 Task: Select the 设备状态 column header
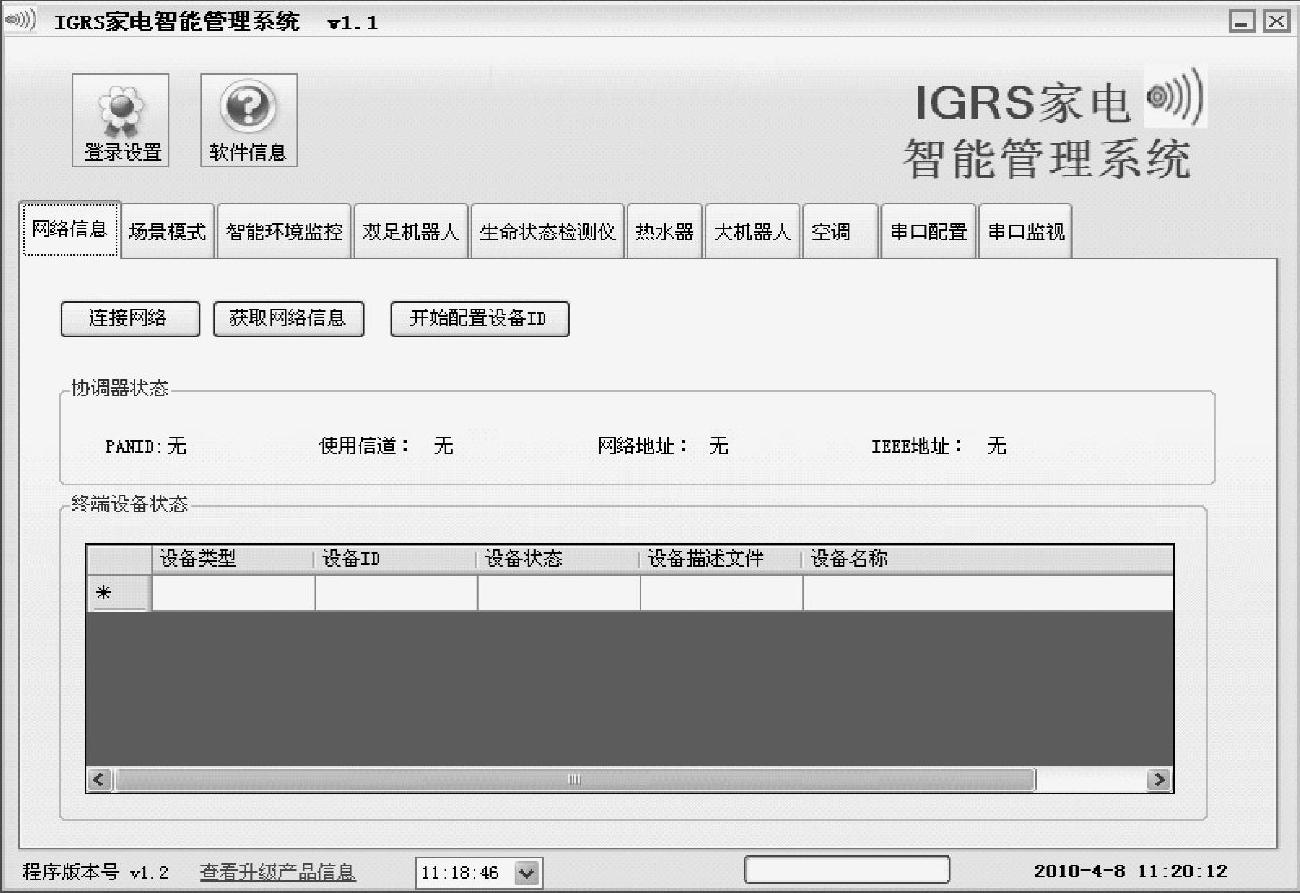559,560
